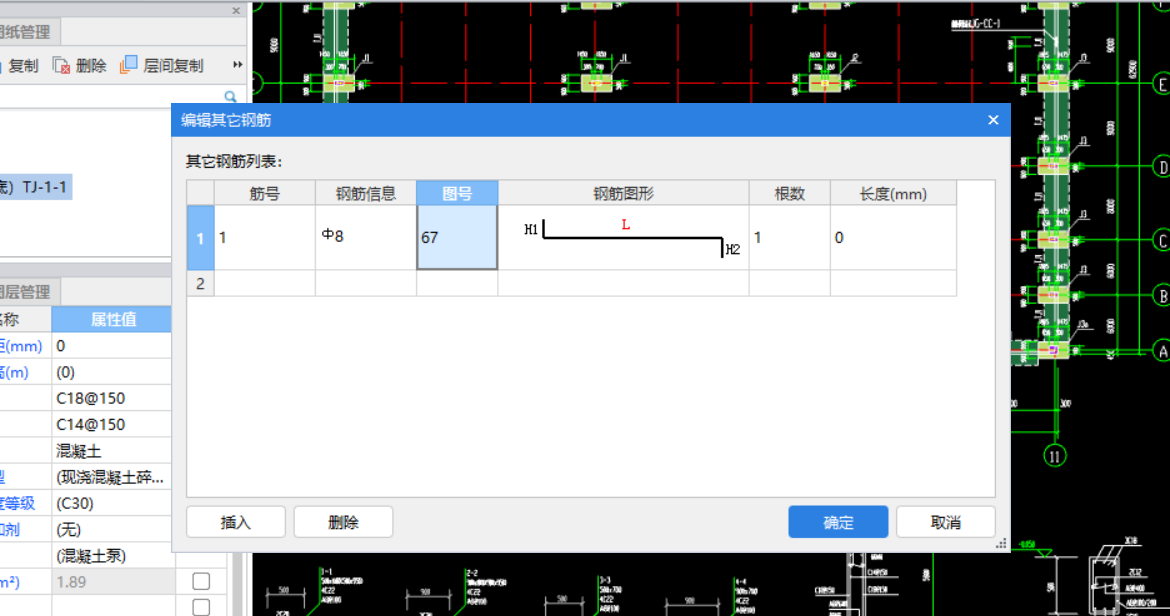Click axis bubble E in CAD drawing
Viewport: 1170px width, 616px height.
1161,84
